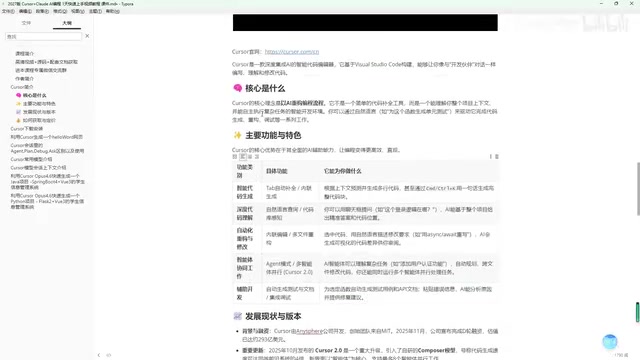Click the black redacted banner image
This screenshot has width=640, height=360.
point(365,22)
